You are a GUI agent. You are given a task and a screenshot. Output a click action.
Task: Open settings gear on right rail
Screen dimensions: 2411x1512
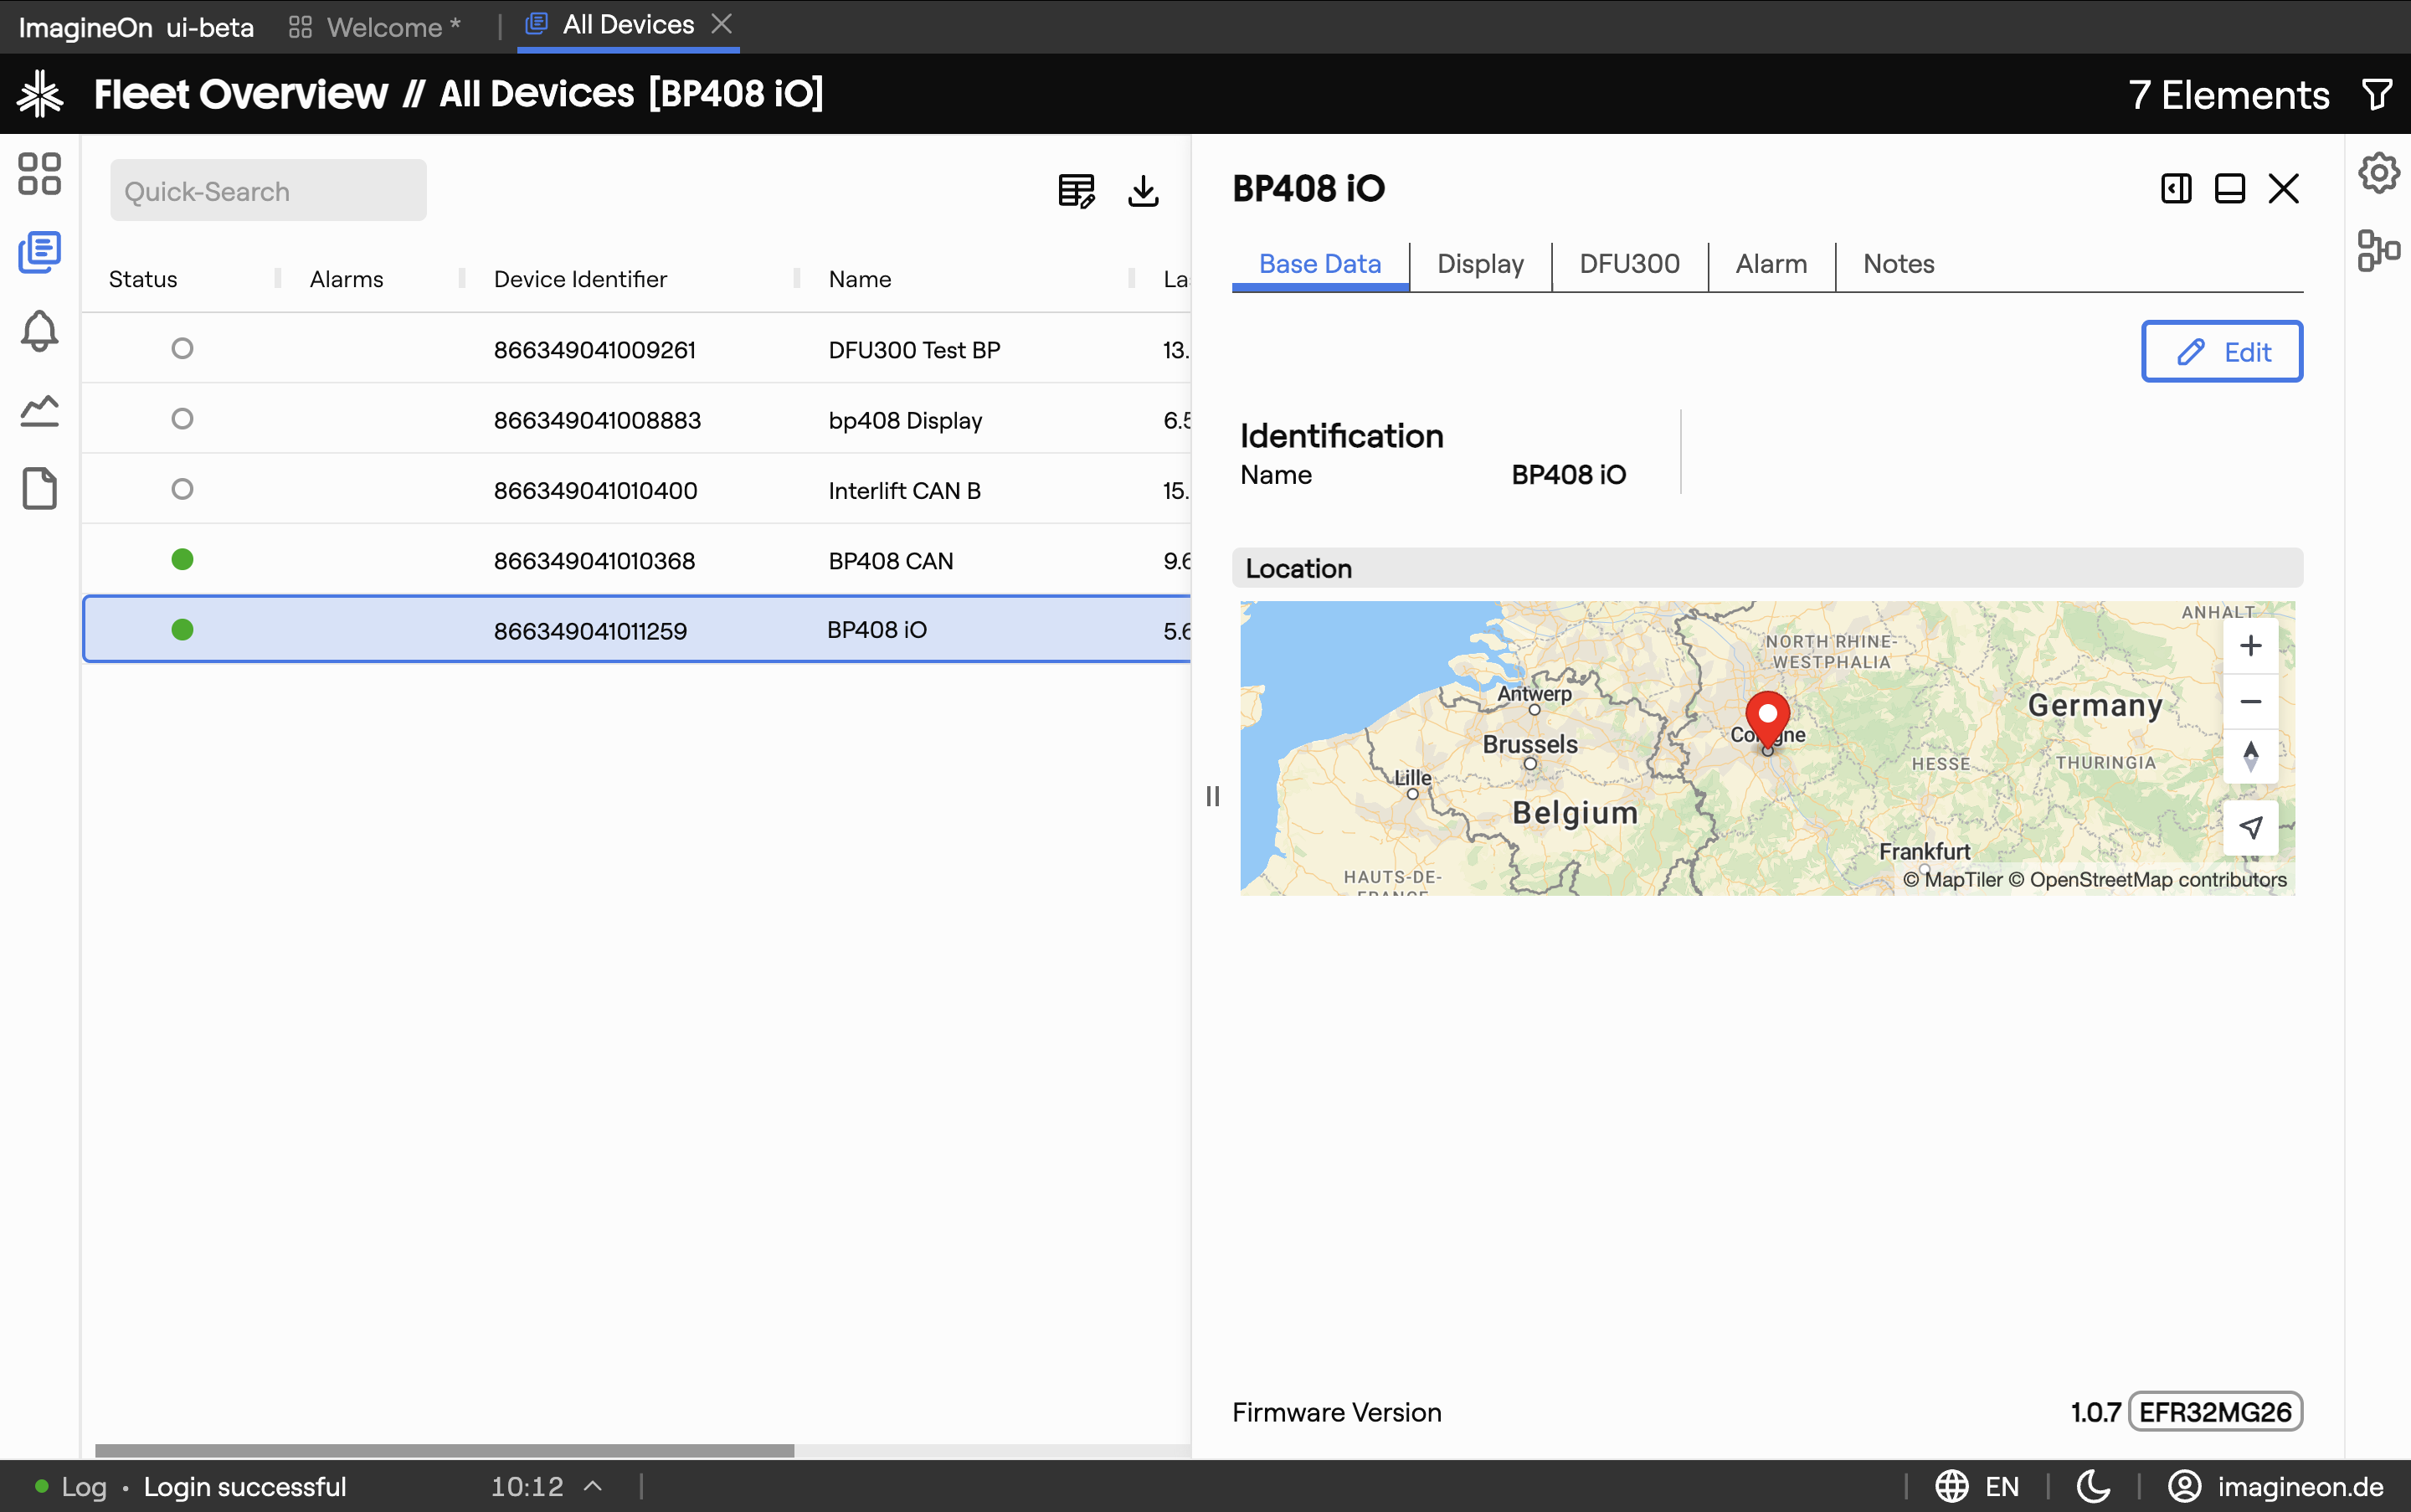pyautogui.click(x=2379, y=173)
